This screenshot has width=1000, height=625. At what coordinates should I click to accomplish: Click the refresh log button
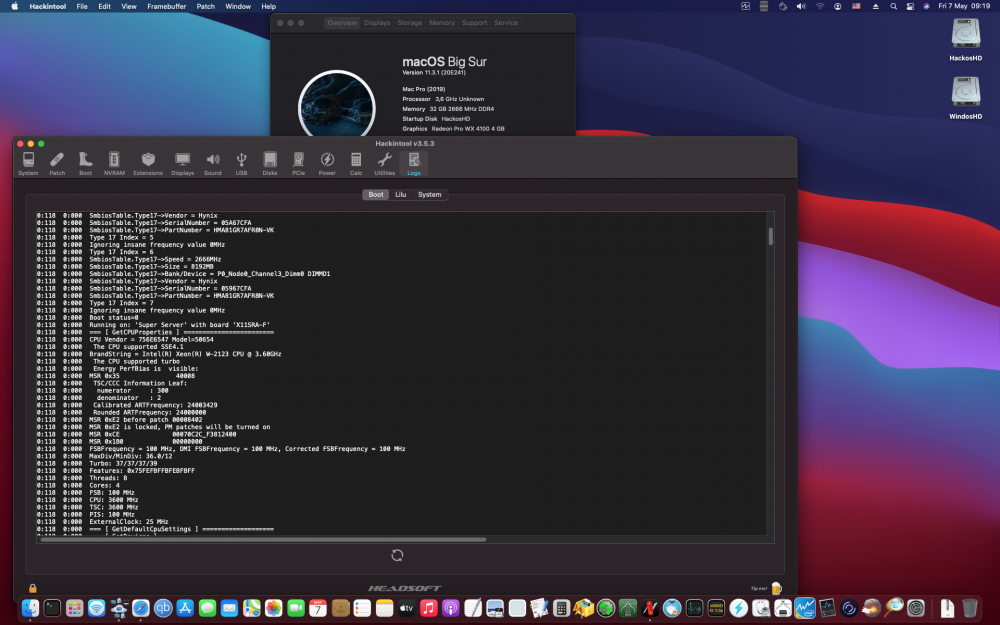[397, 555]
